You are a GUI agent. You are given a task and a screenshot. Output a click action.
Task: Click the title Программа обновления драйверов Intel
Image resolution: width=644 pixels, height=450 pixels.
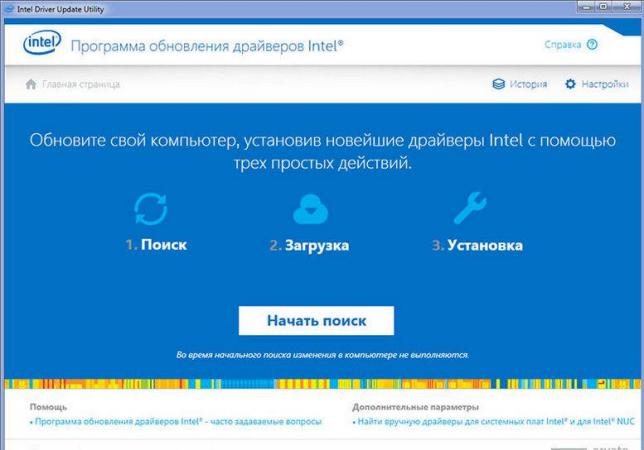click(x=207, y=46)
